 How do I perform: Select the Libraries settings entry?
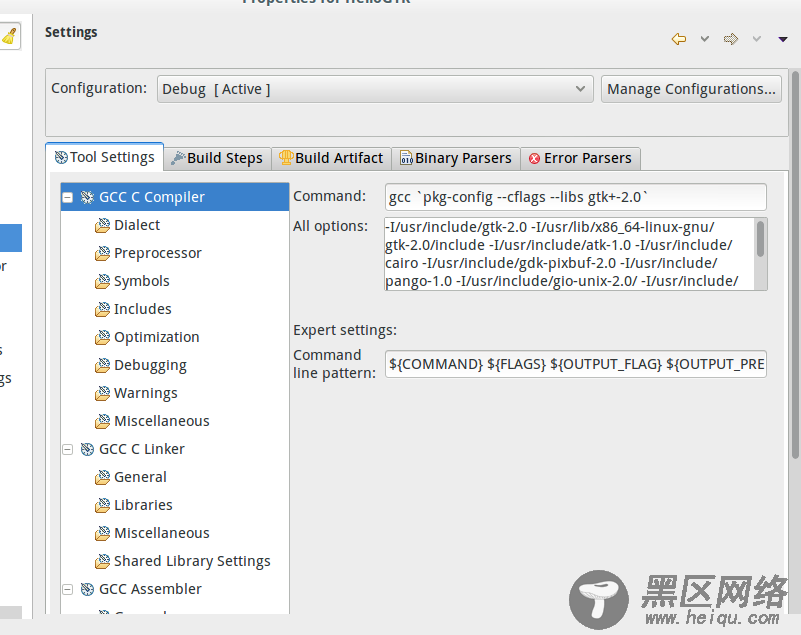tap(143, 505)
